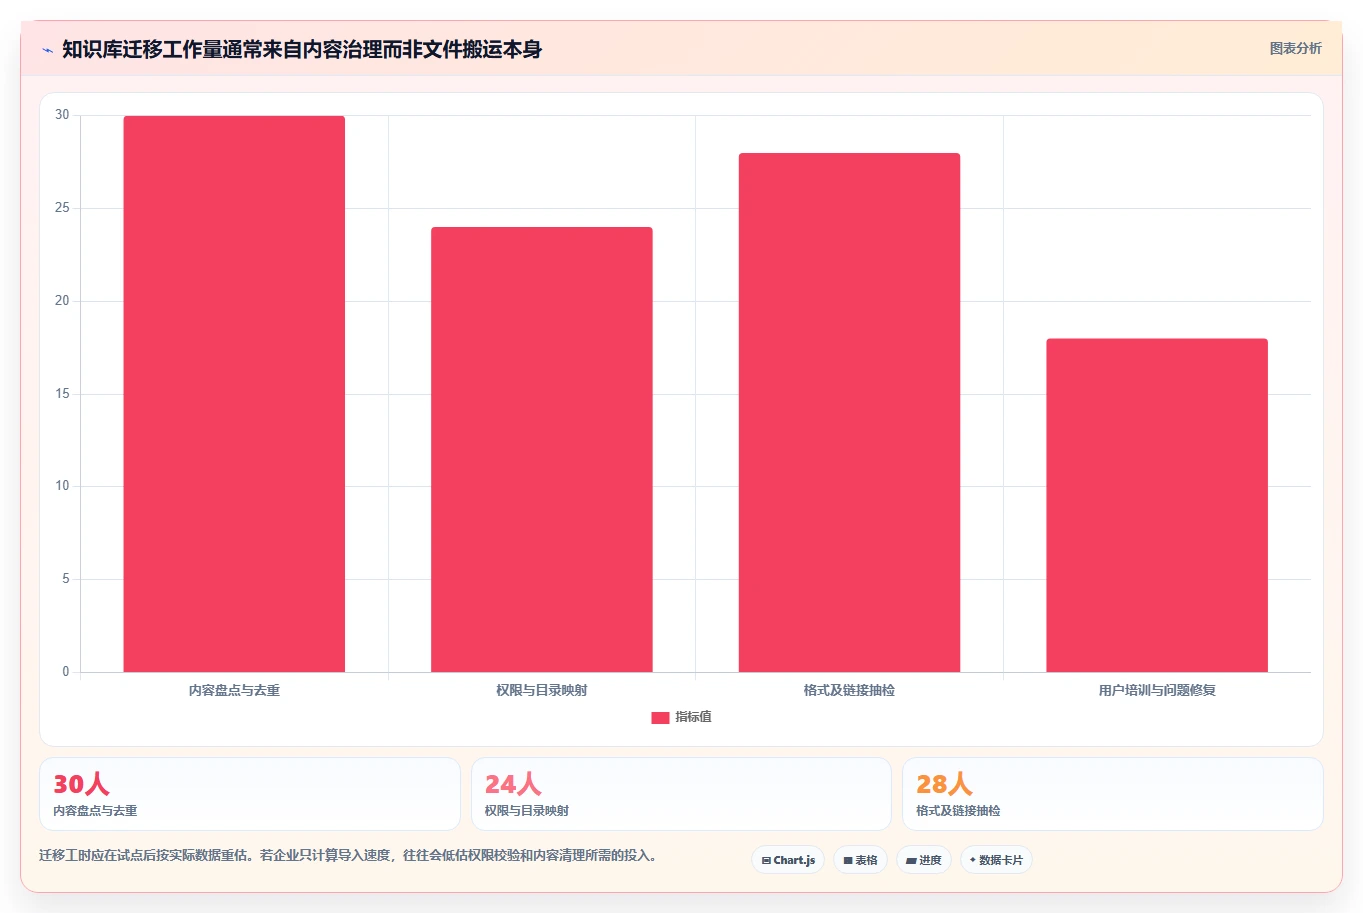This screenshot has width=1363, height=913.
Task: Click the square icon inside the 表格 tag
Action: coord(848,861)
